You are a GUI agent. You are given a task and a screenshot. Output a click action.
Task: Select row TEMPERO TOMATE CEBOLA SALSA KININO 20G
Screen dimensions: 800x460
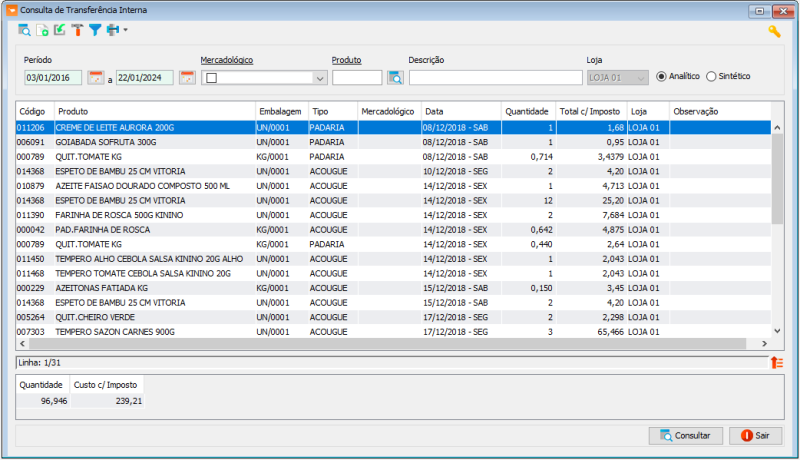tap(393, 274)
